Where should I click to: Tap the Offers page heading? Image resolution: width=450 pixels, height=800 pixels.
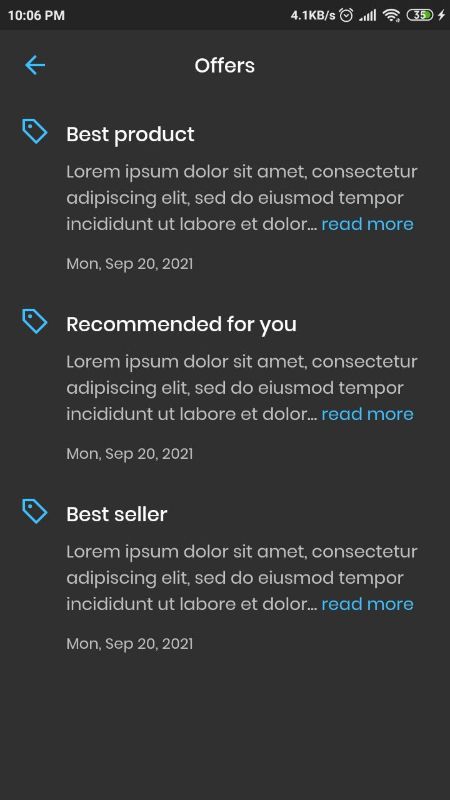(224, 66)
